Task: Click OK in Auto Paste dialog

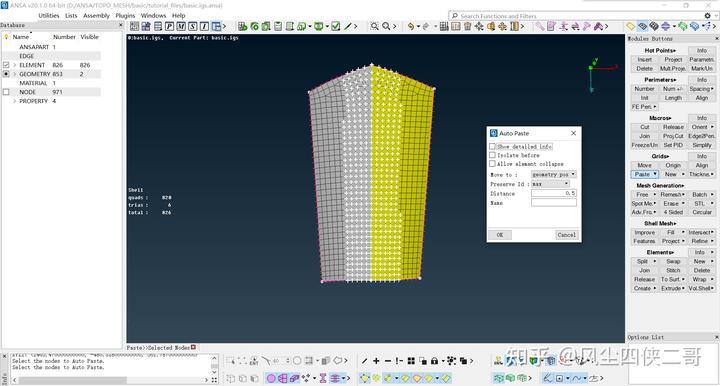Action: pos(500,235)
